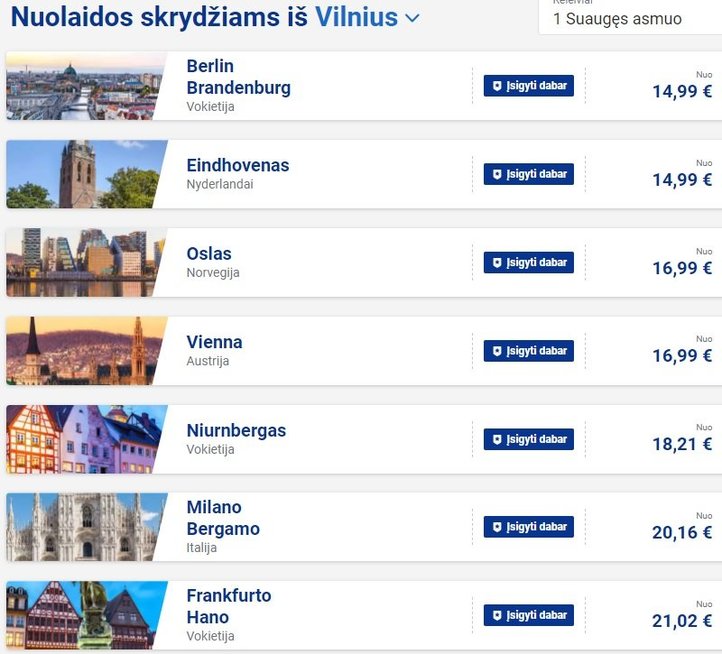Select Įsigyti dabar for Milano Bergamo
722x654 pixels.
point(529,527)
